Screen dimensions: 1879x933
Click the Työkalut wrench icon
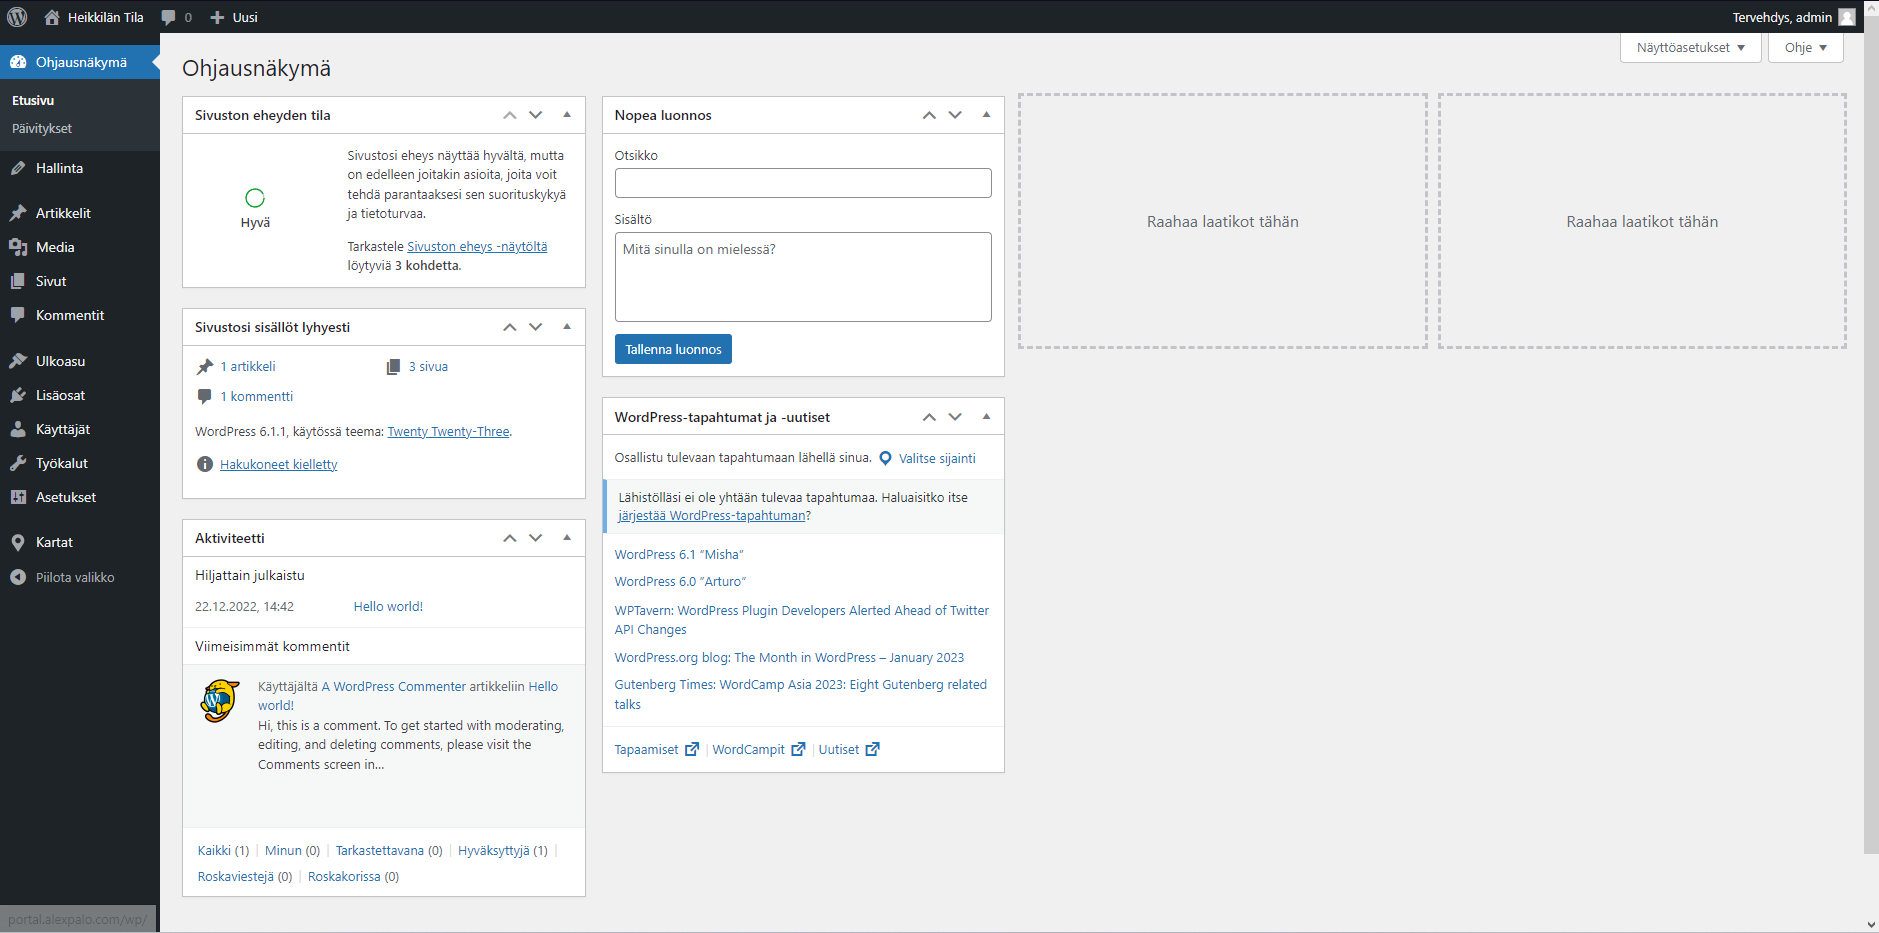18,463
